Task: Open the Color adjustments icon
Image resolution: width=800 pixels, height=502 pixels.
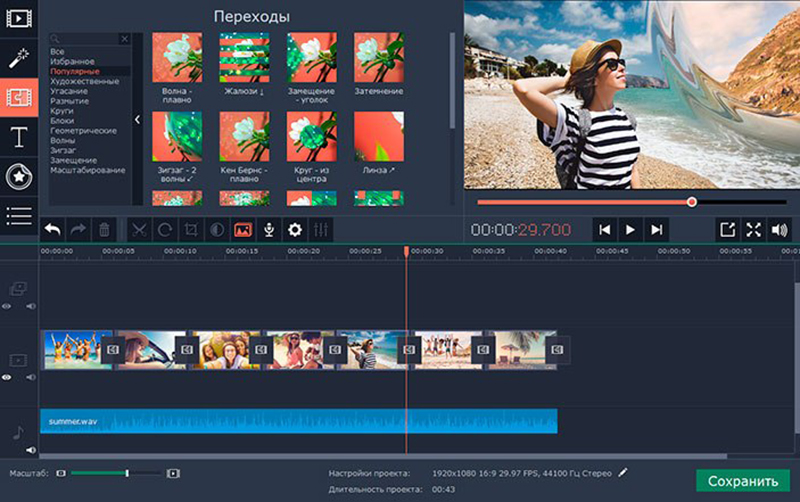Action: [217, 230]
